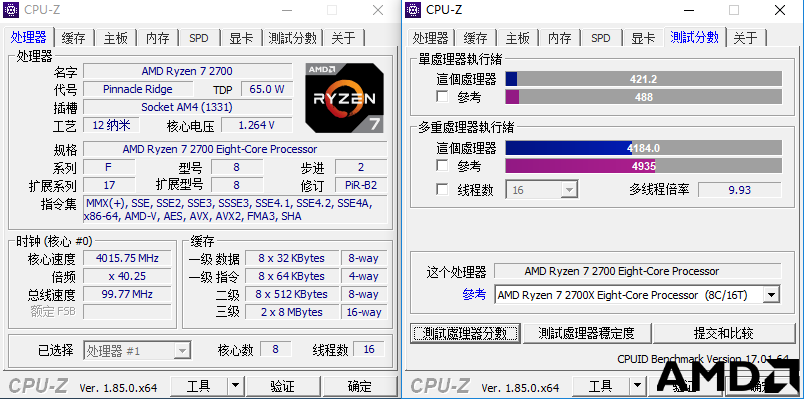
Task: Switch to 关于 tab in left window
Action: tap(344, 38)
